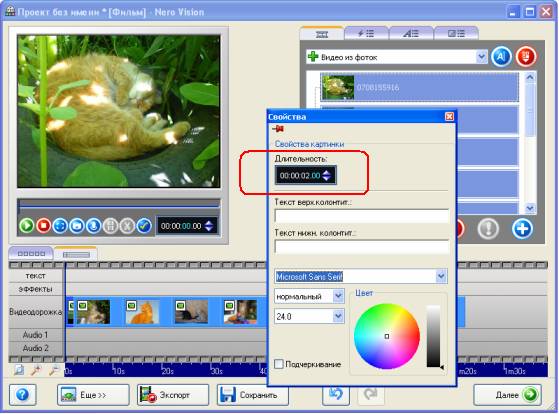Click the Далее button
Viewport: 559px width, 414px height.
(507, 395)
